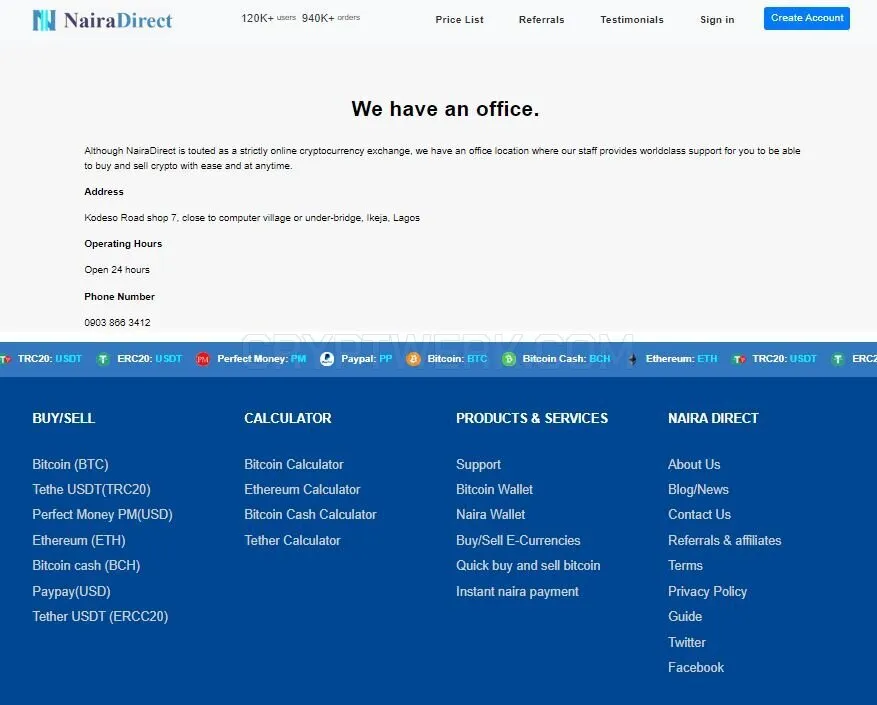Click the Perfect Money: PM ticker label
Screen dimensions: 877x705
tap(261, 359)
